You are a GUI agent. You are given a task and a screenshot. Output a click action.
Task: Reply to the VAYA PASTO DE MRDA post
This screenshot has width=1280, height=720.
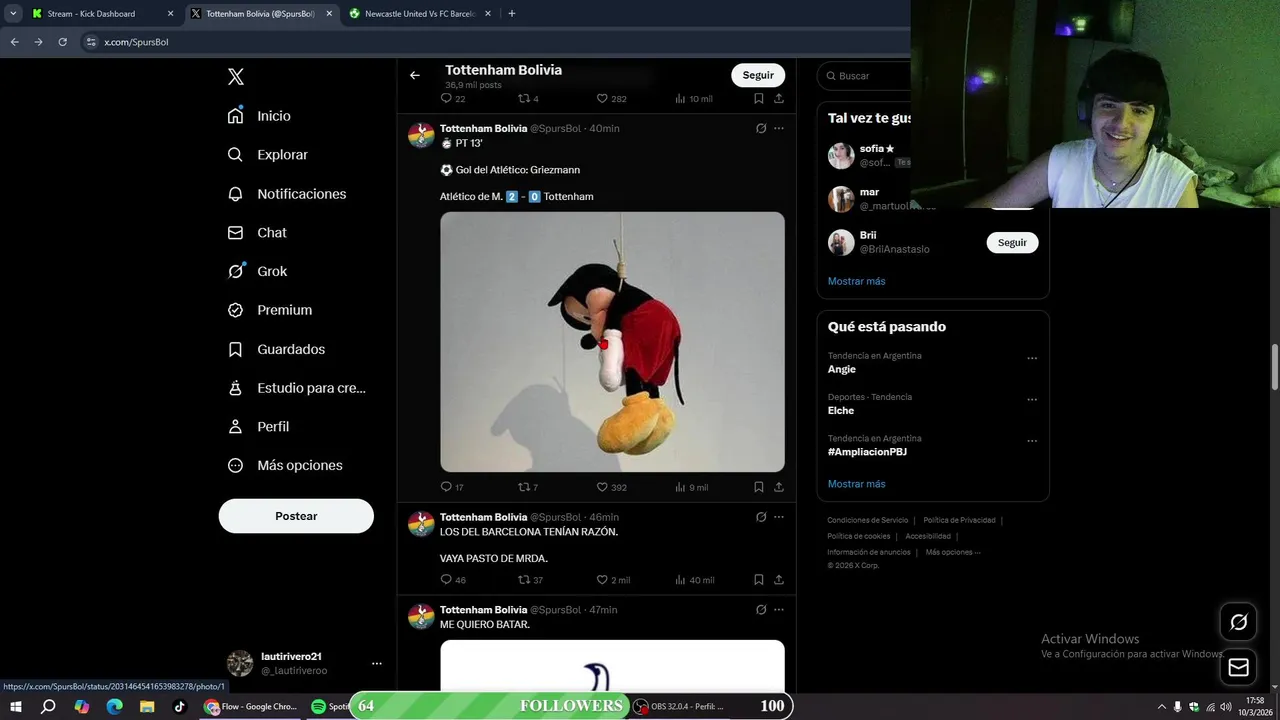point(453,580)
